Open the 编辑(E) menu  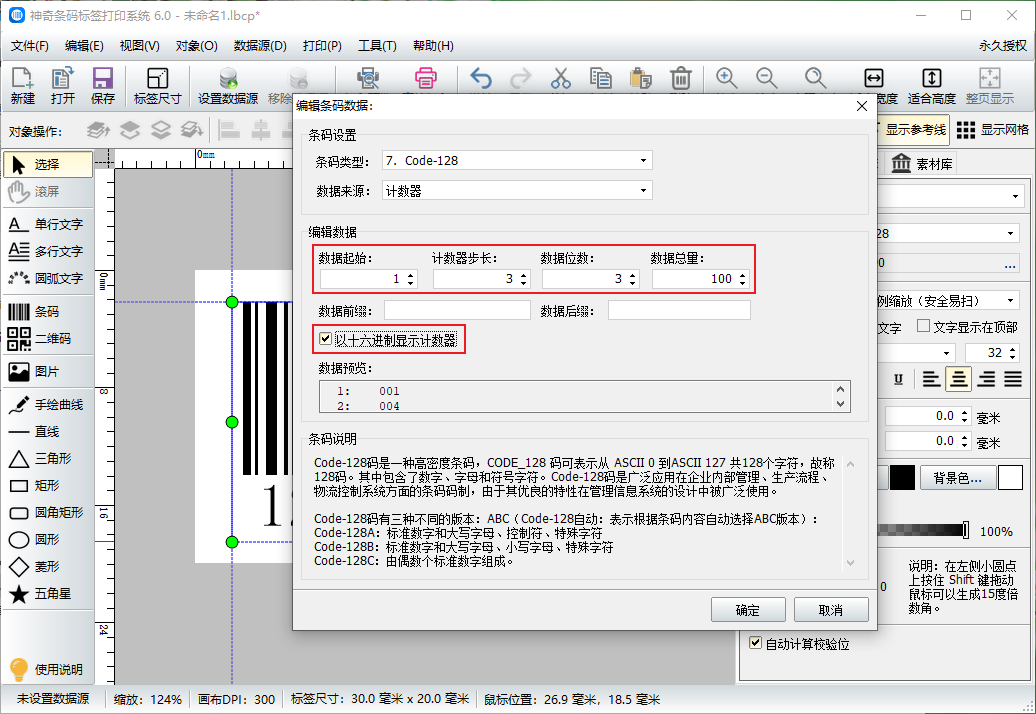coord(84,46)
